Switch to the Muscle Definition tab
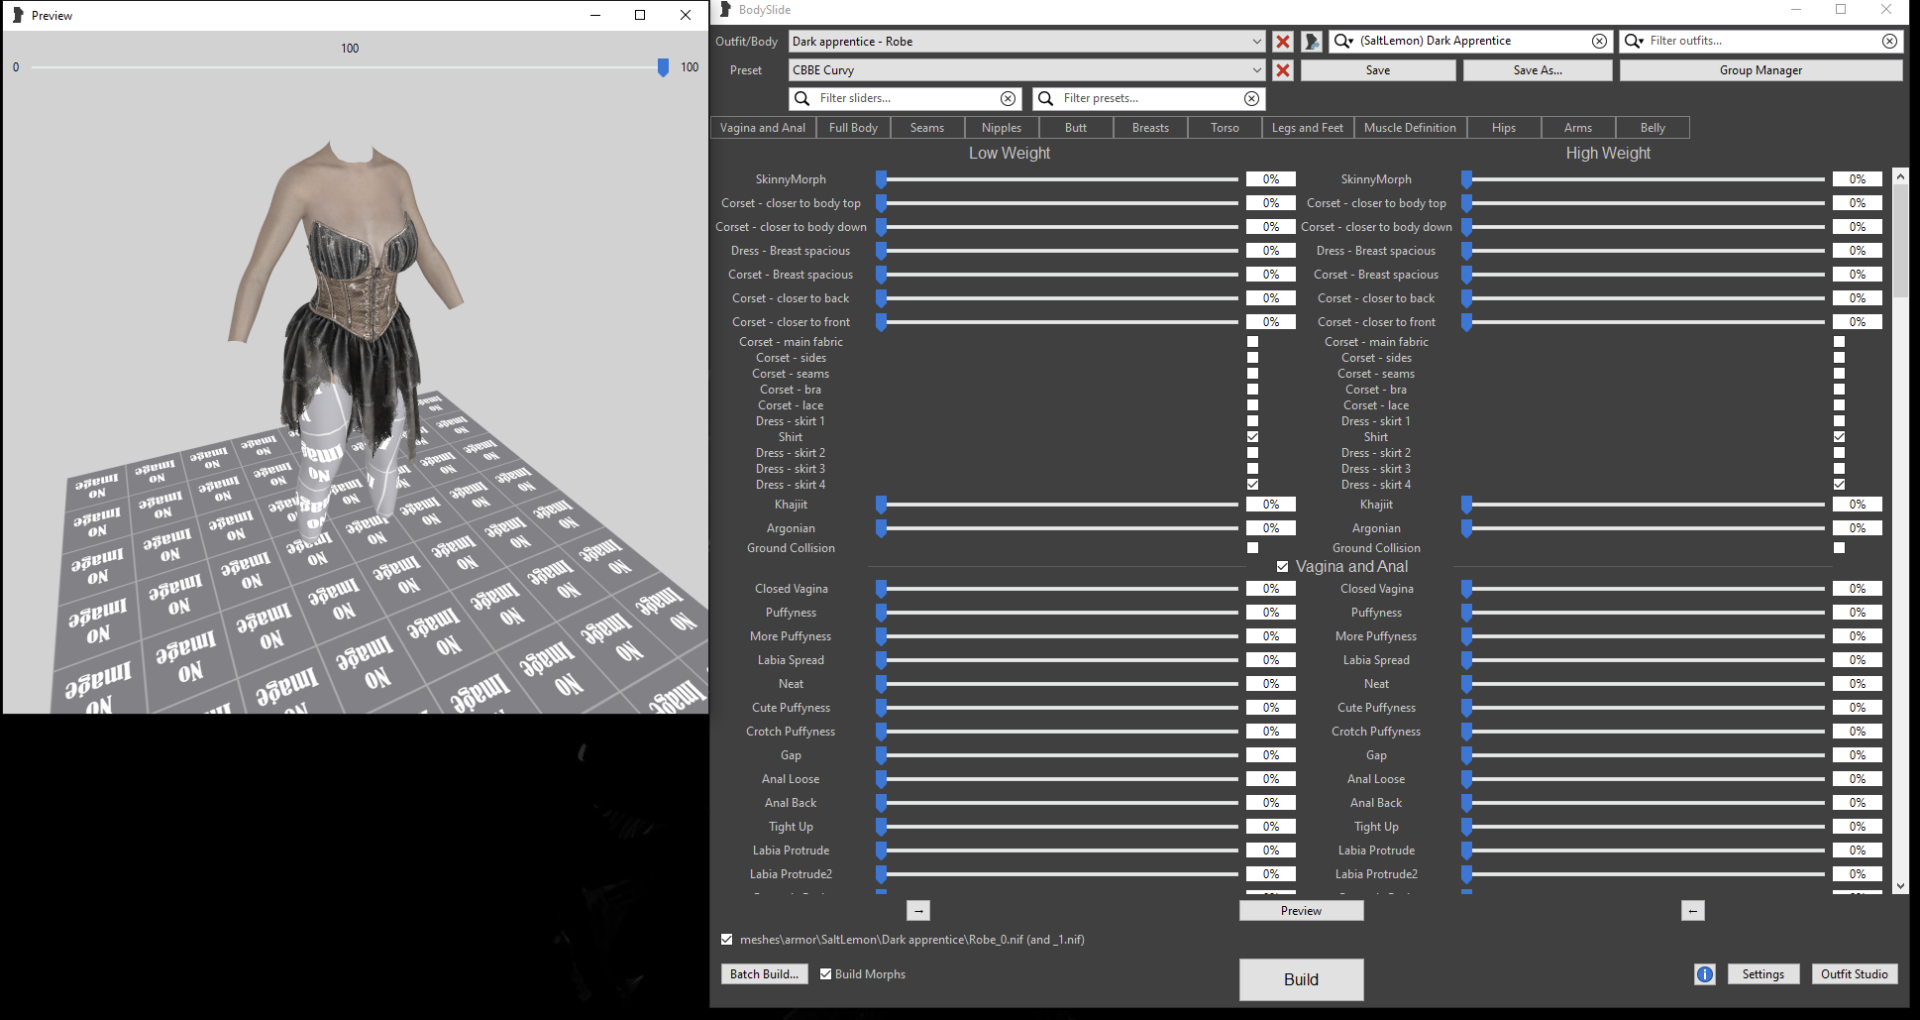The image size is (1920, 1020). pos(1410,128)
